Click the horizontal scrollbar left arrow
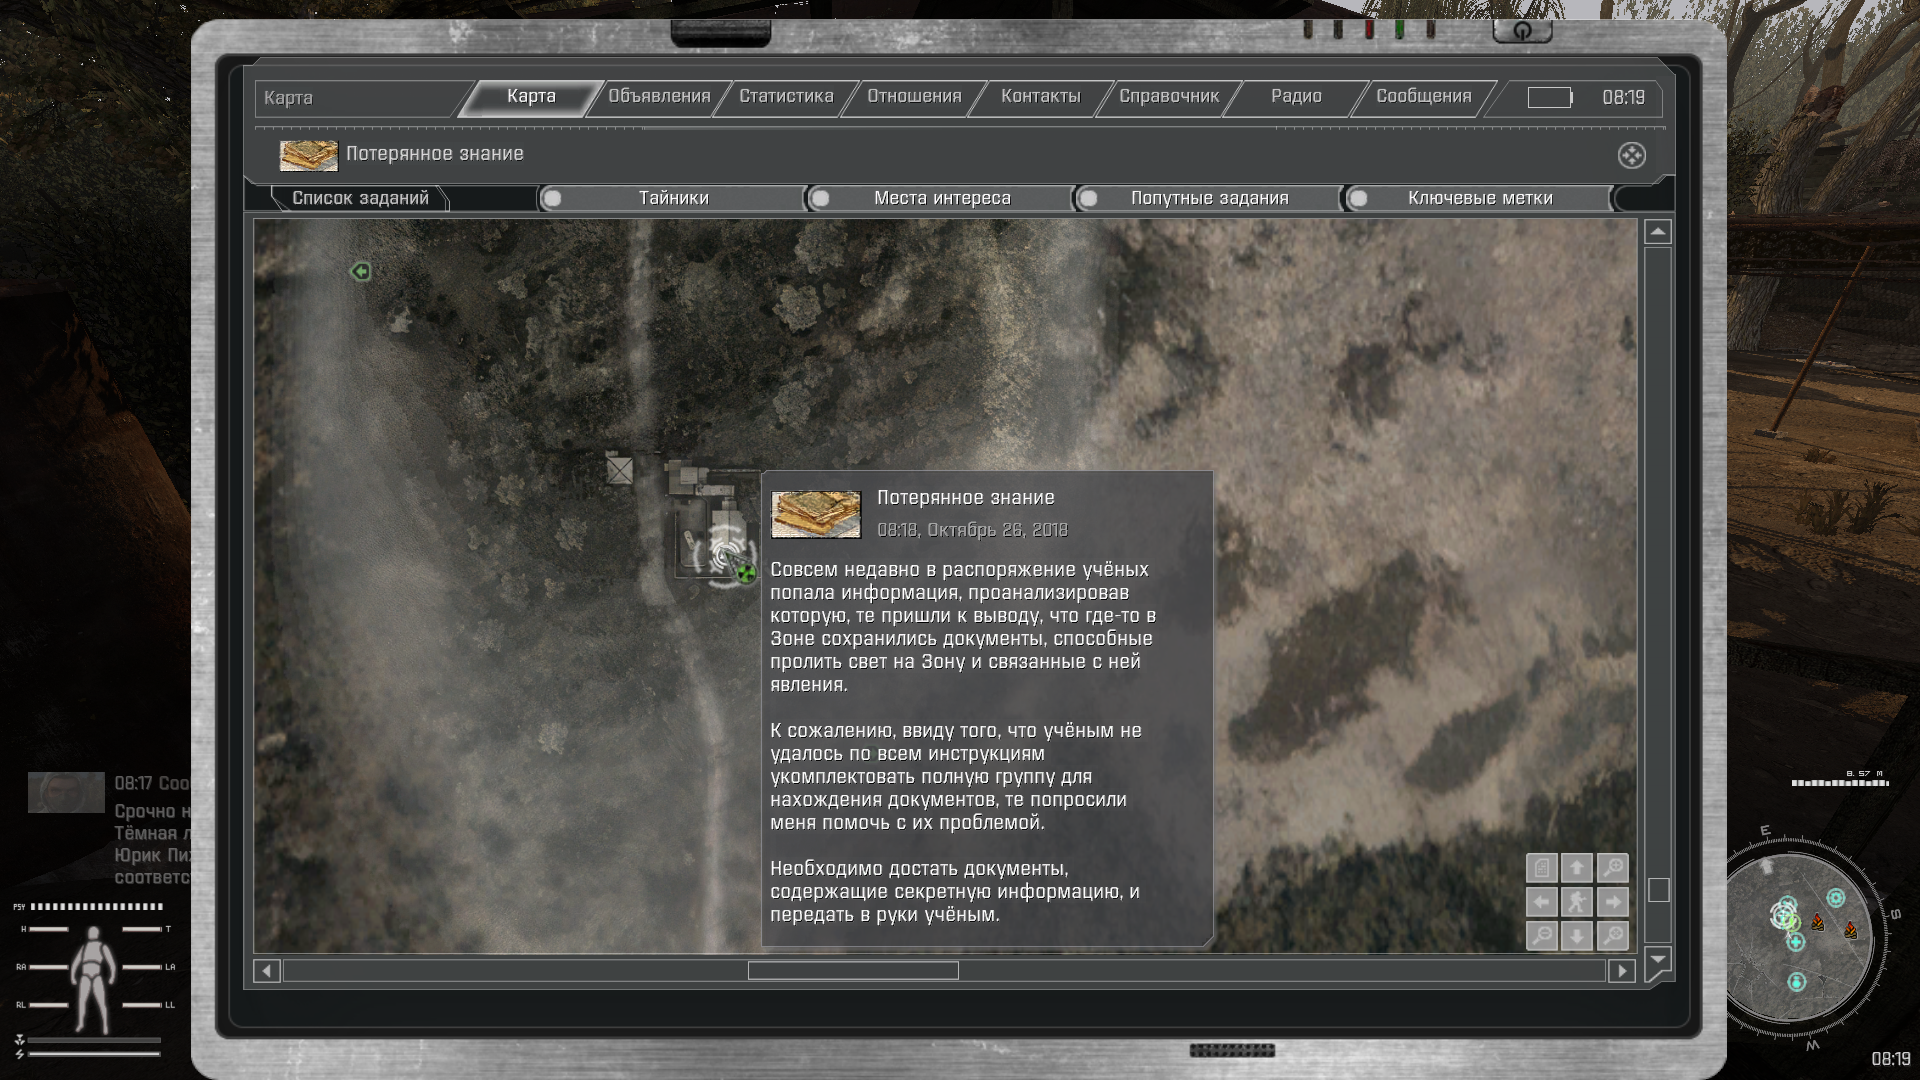The image size is (1920, 1080). tap(267, 971)
